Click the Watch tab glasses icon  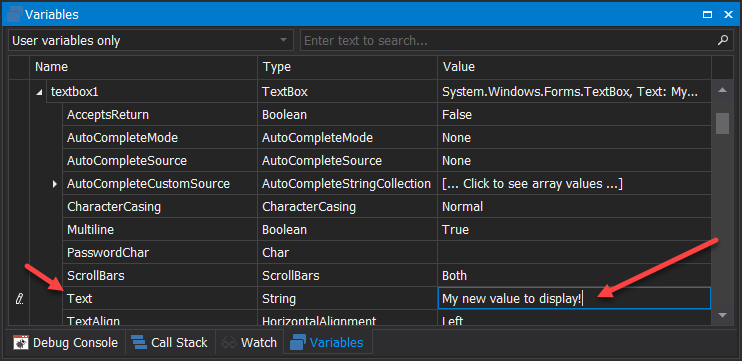point(229,342)
